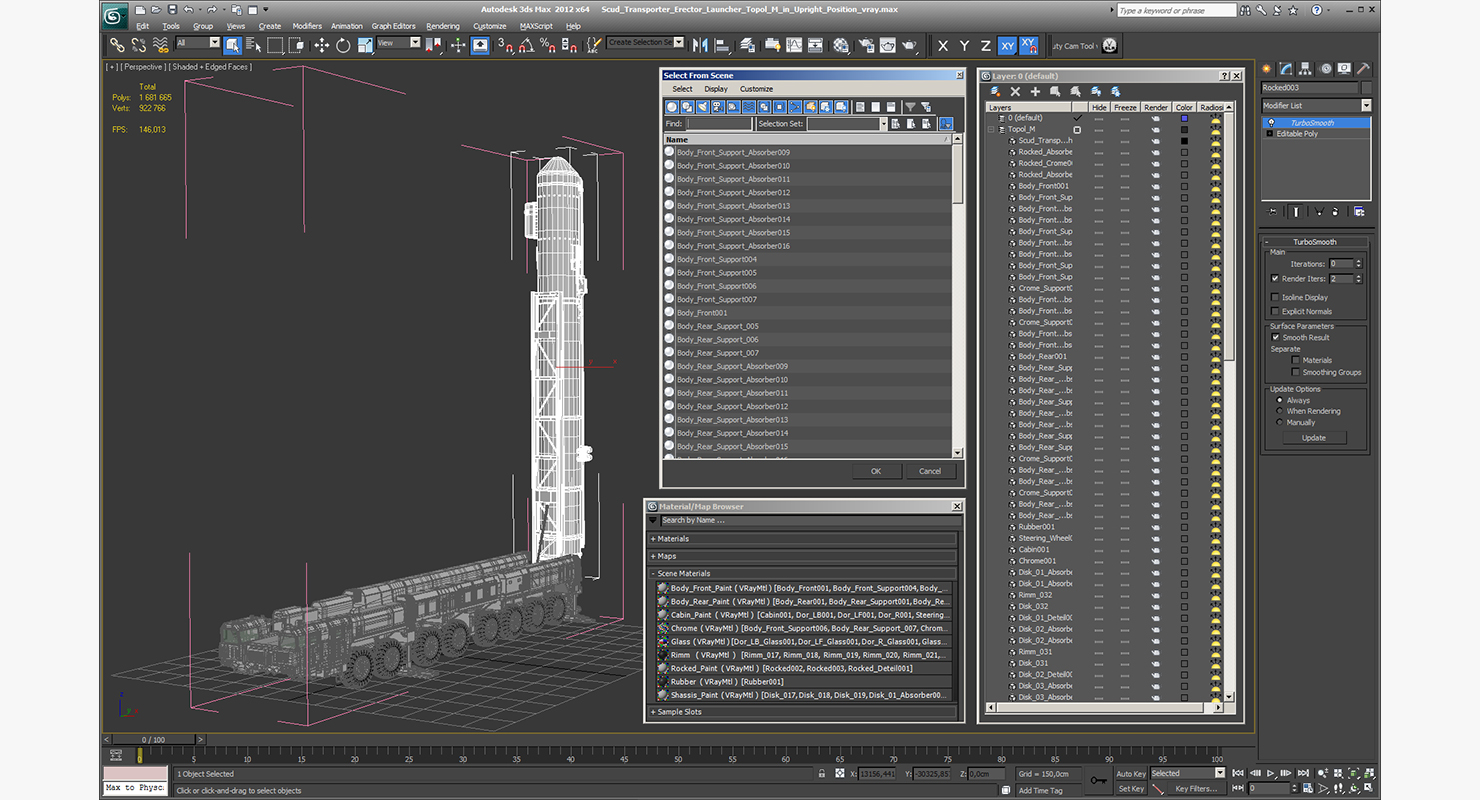Click the teapot Render Production icon
The height and width of the screenshot is (800, 1480).
click(910, 45)
